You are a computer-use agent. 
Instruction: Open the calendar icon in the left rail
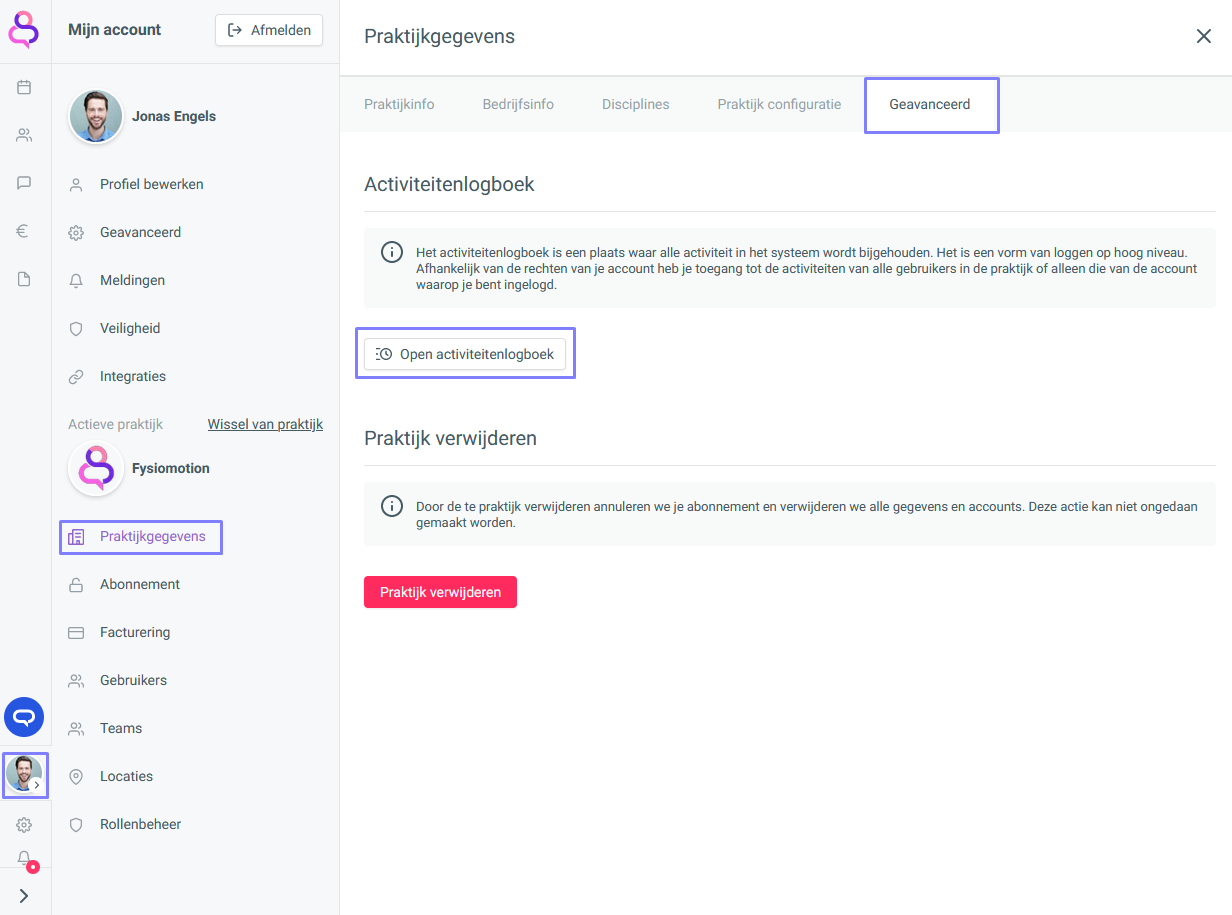coord(24,87)
